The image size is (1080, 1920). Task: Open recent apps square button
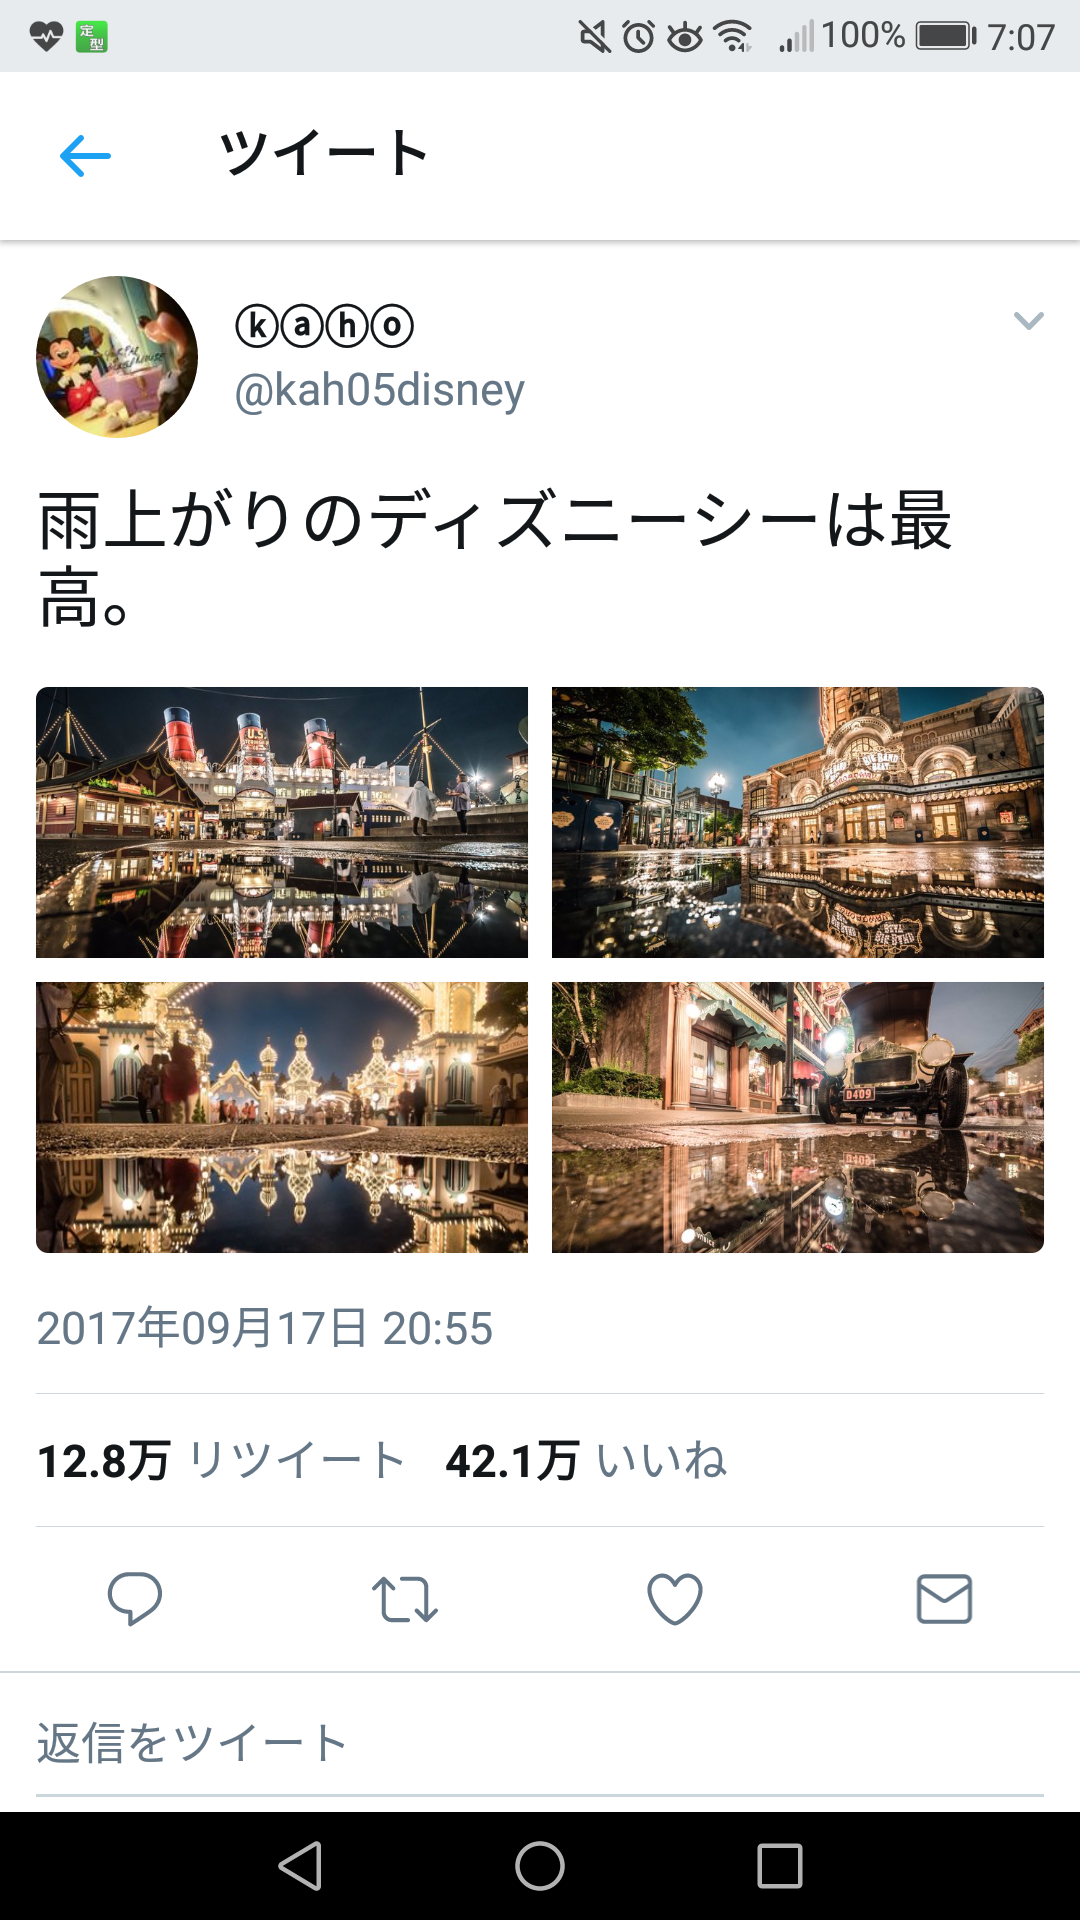pos(780,1866)
